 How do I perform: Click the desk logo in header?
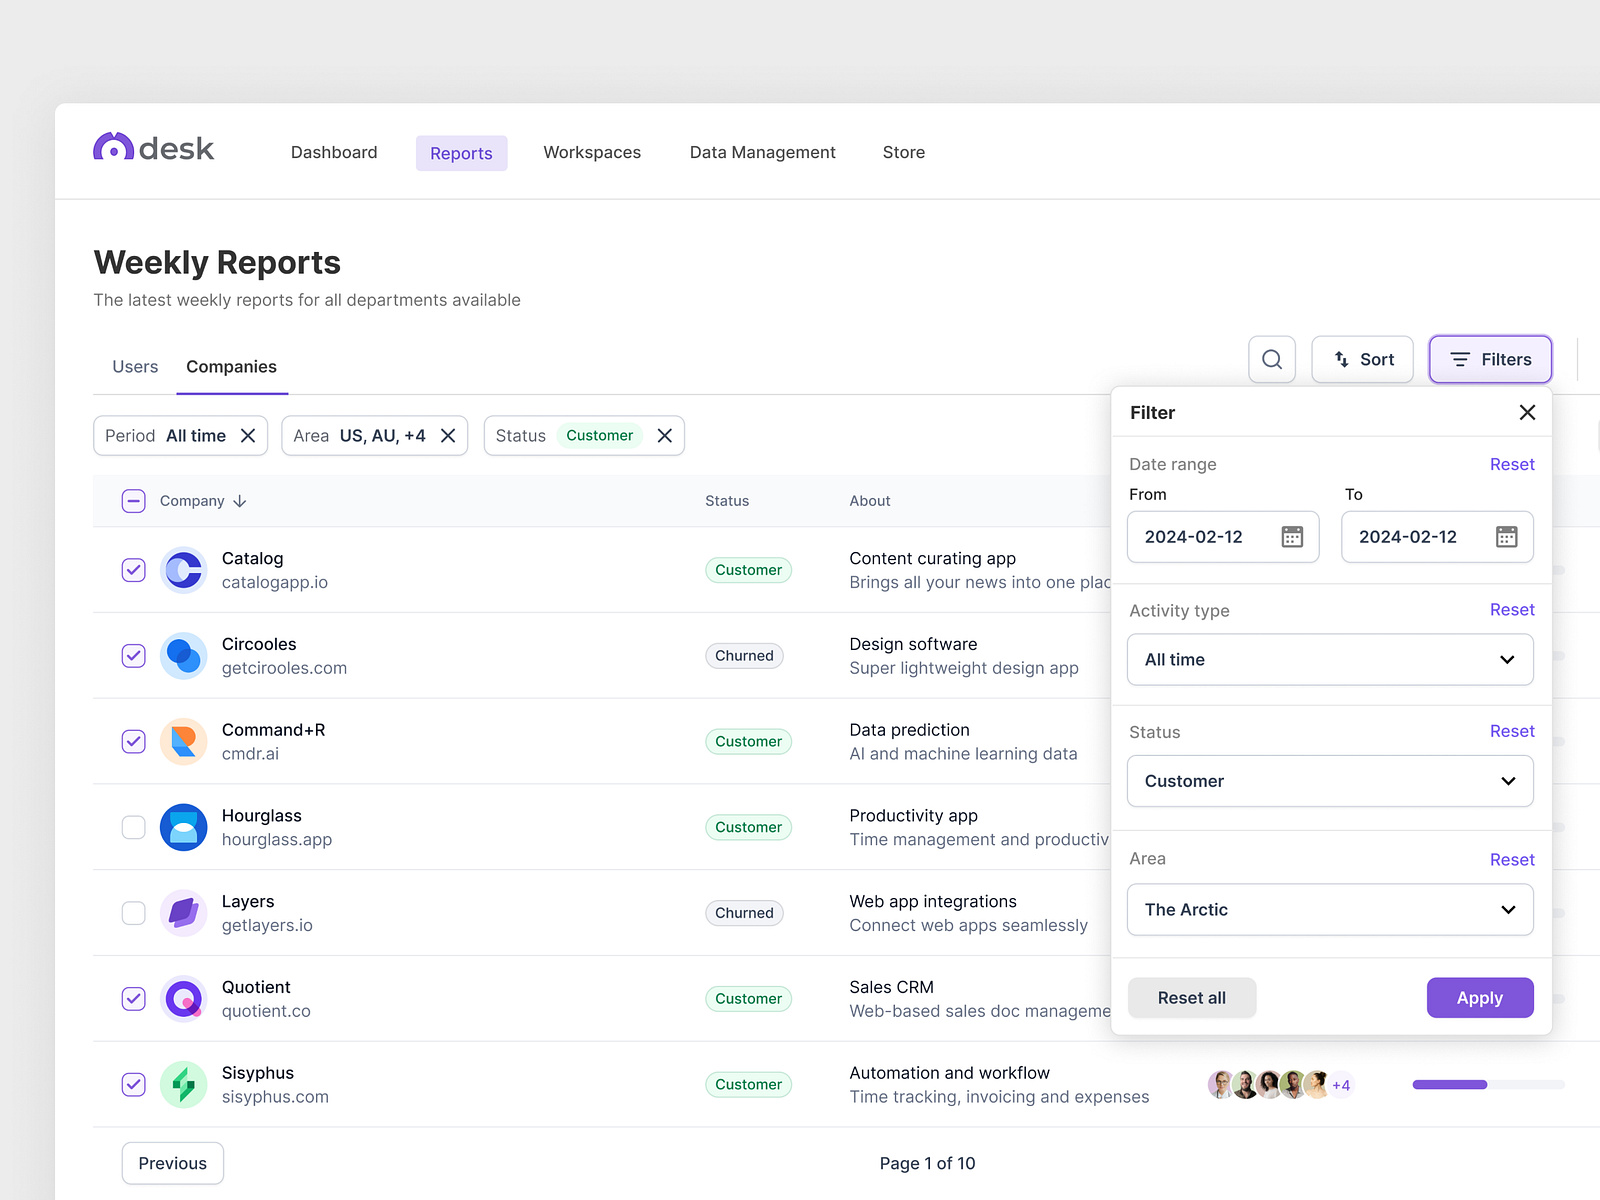pyautogui.click(x=153, y=148)
